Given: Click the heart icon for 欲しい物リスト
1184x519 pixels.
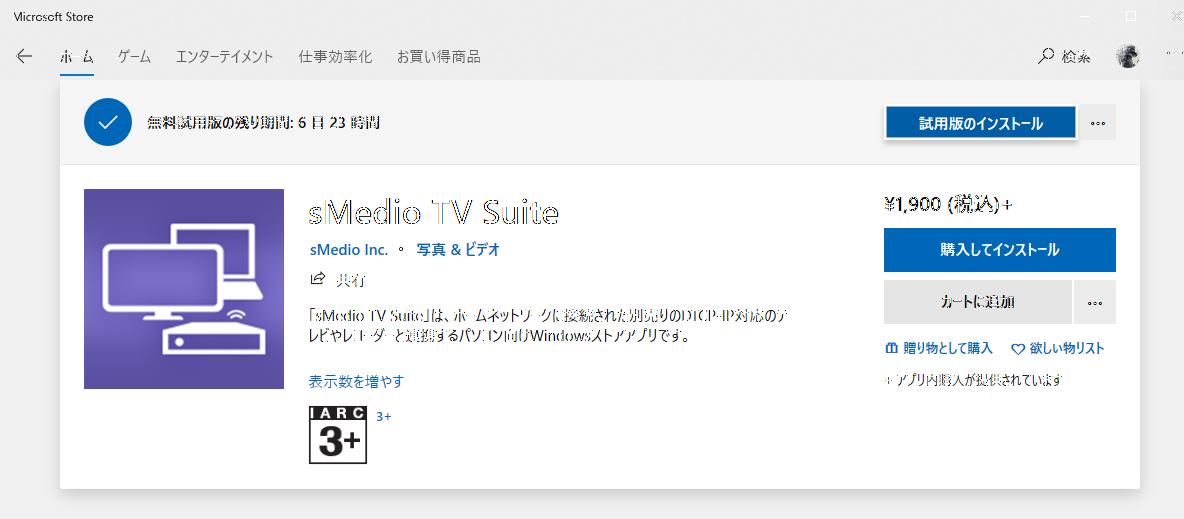Looking at the screenshot, I should pyautogui.click(x=1018, y=349).
